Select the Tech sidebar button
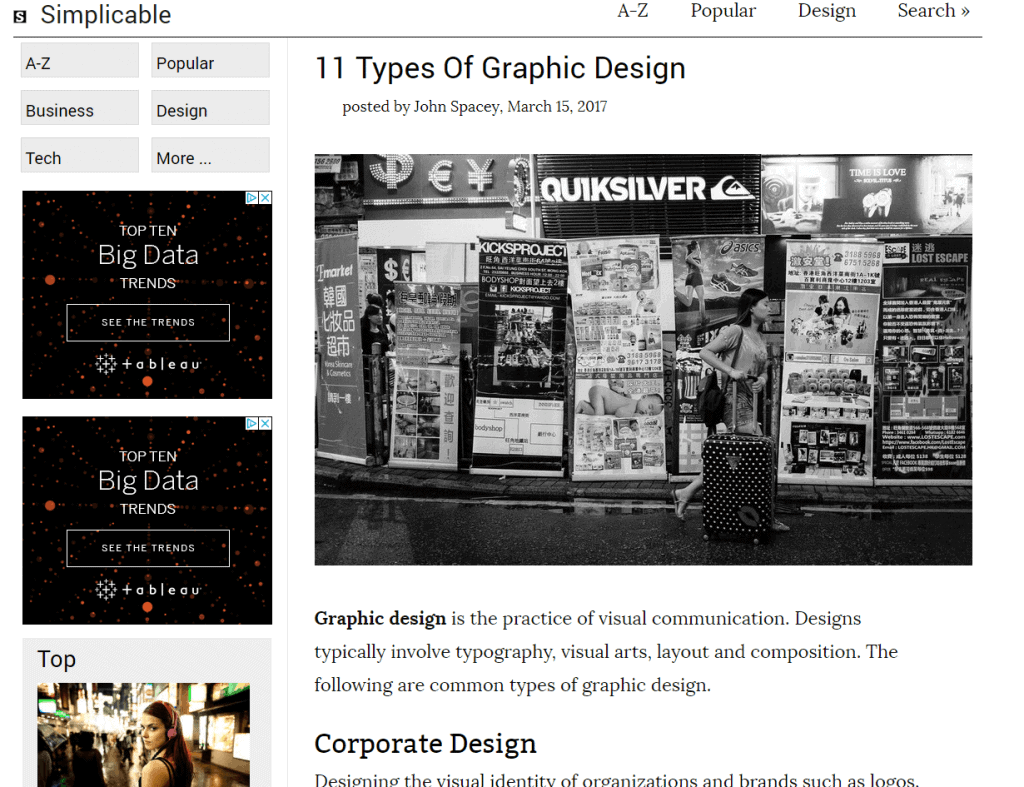 tap(80, 155)
